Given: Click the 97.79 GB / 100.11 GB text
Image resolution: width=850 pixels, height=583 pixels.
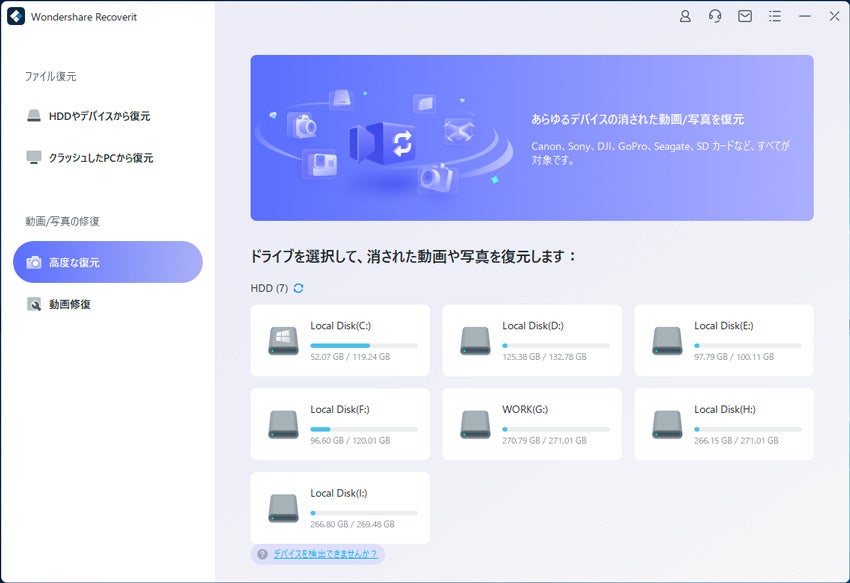Looking at the screenshot, I should (734, 357).
